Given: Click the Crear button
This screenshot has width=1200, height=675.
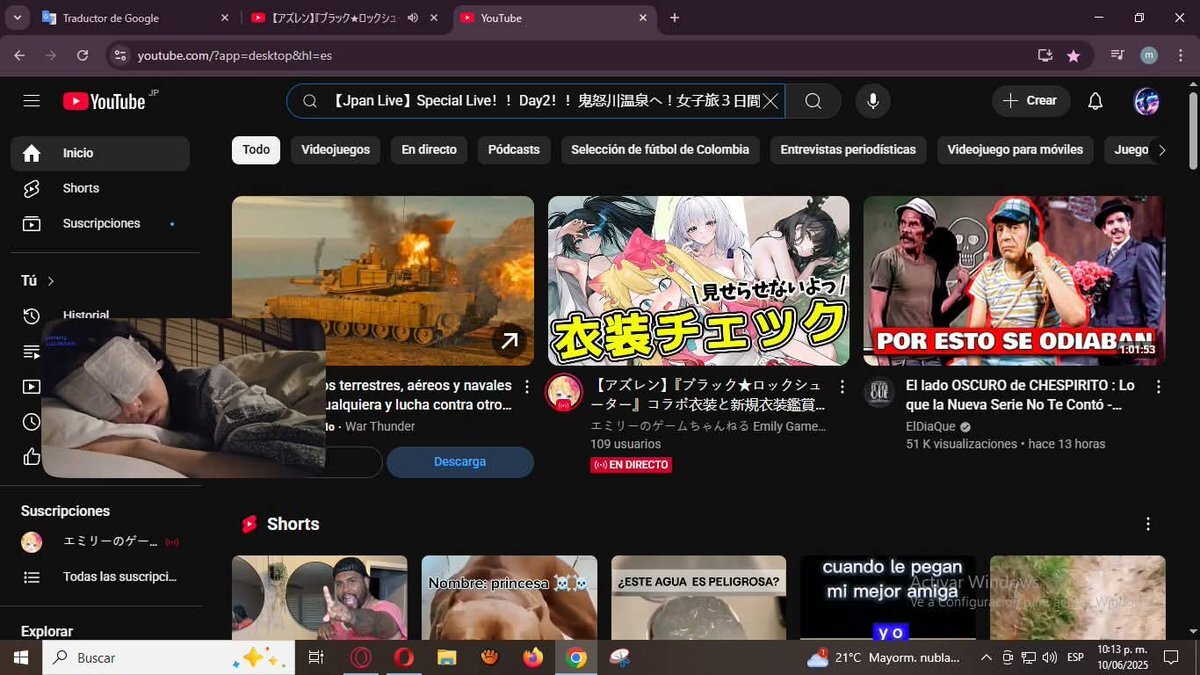Looking at the screenshot, I should [x=1031, y=101].
